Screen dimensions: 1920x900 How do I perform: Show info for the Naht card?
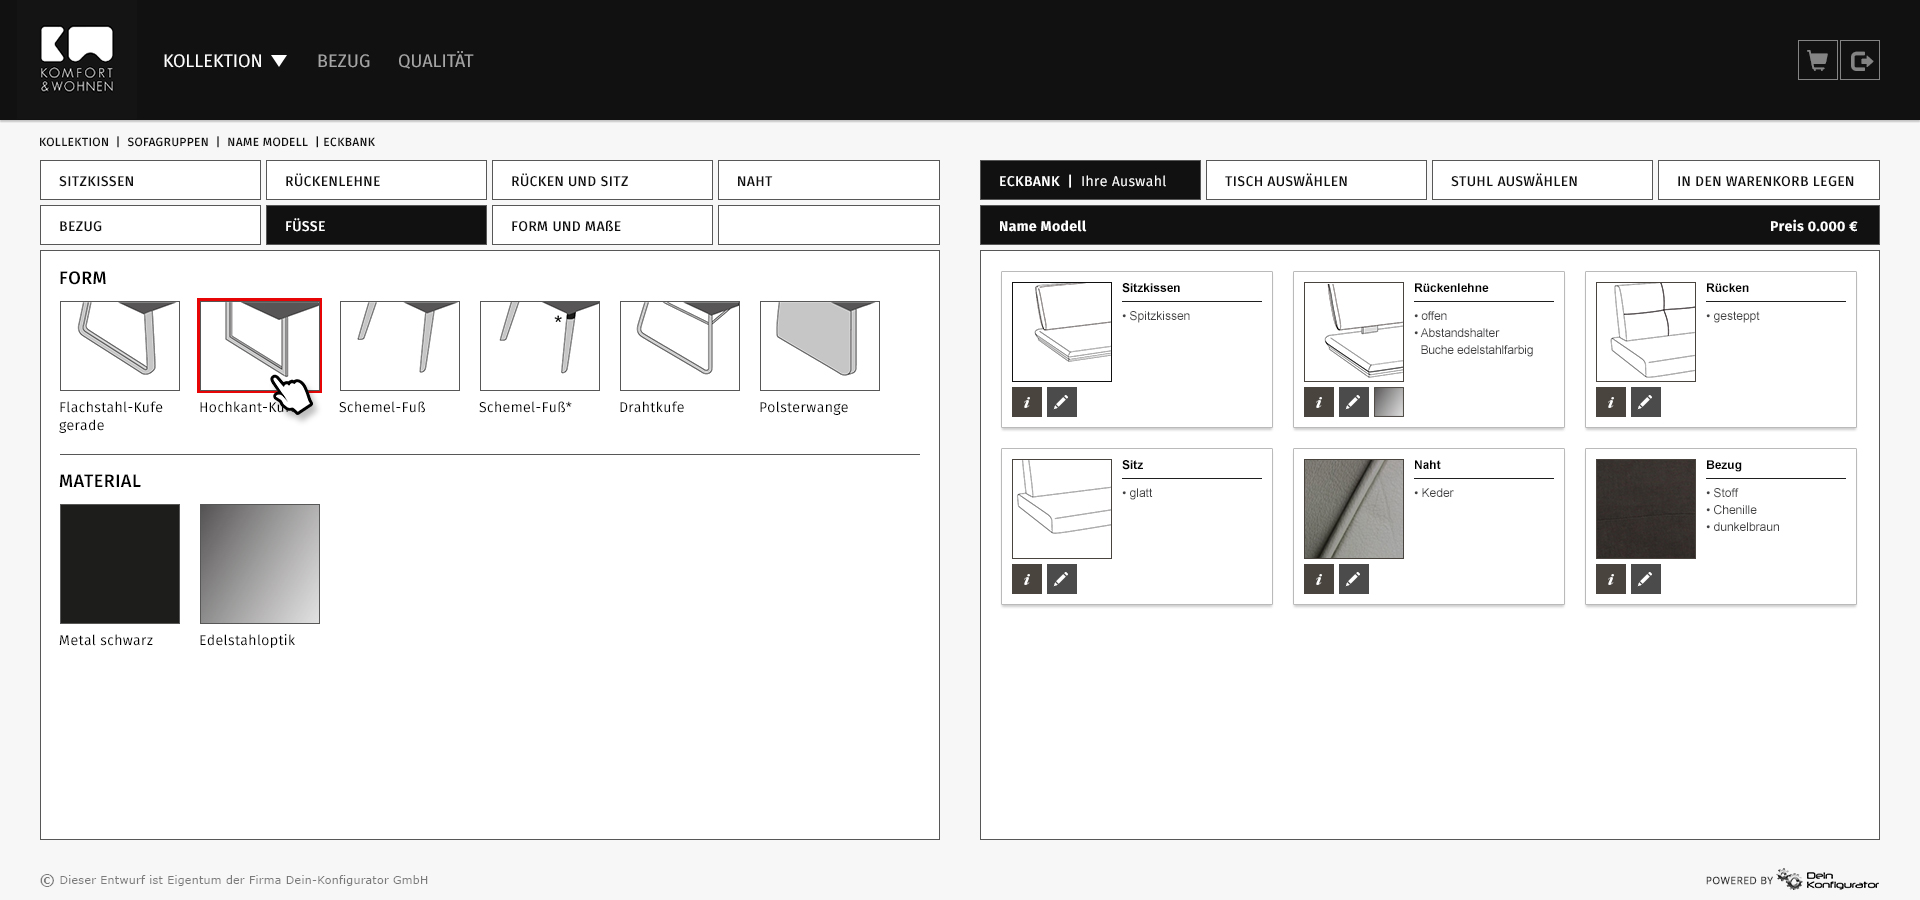pyautogui.click(x=1319, y=579)
